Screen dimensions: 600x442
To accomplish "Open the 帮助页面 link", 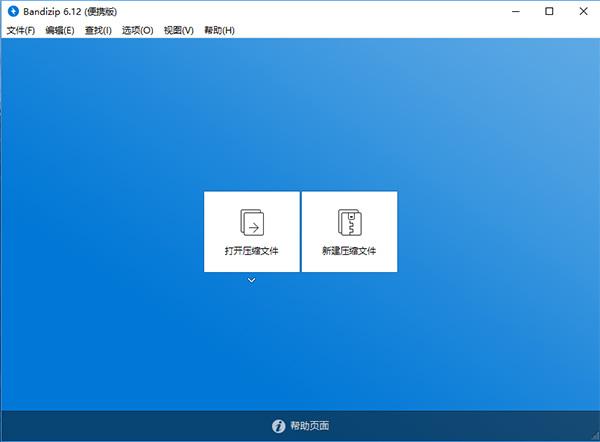I will coord(310,426).
